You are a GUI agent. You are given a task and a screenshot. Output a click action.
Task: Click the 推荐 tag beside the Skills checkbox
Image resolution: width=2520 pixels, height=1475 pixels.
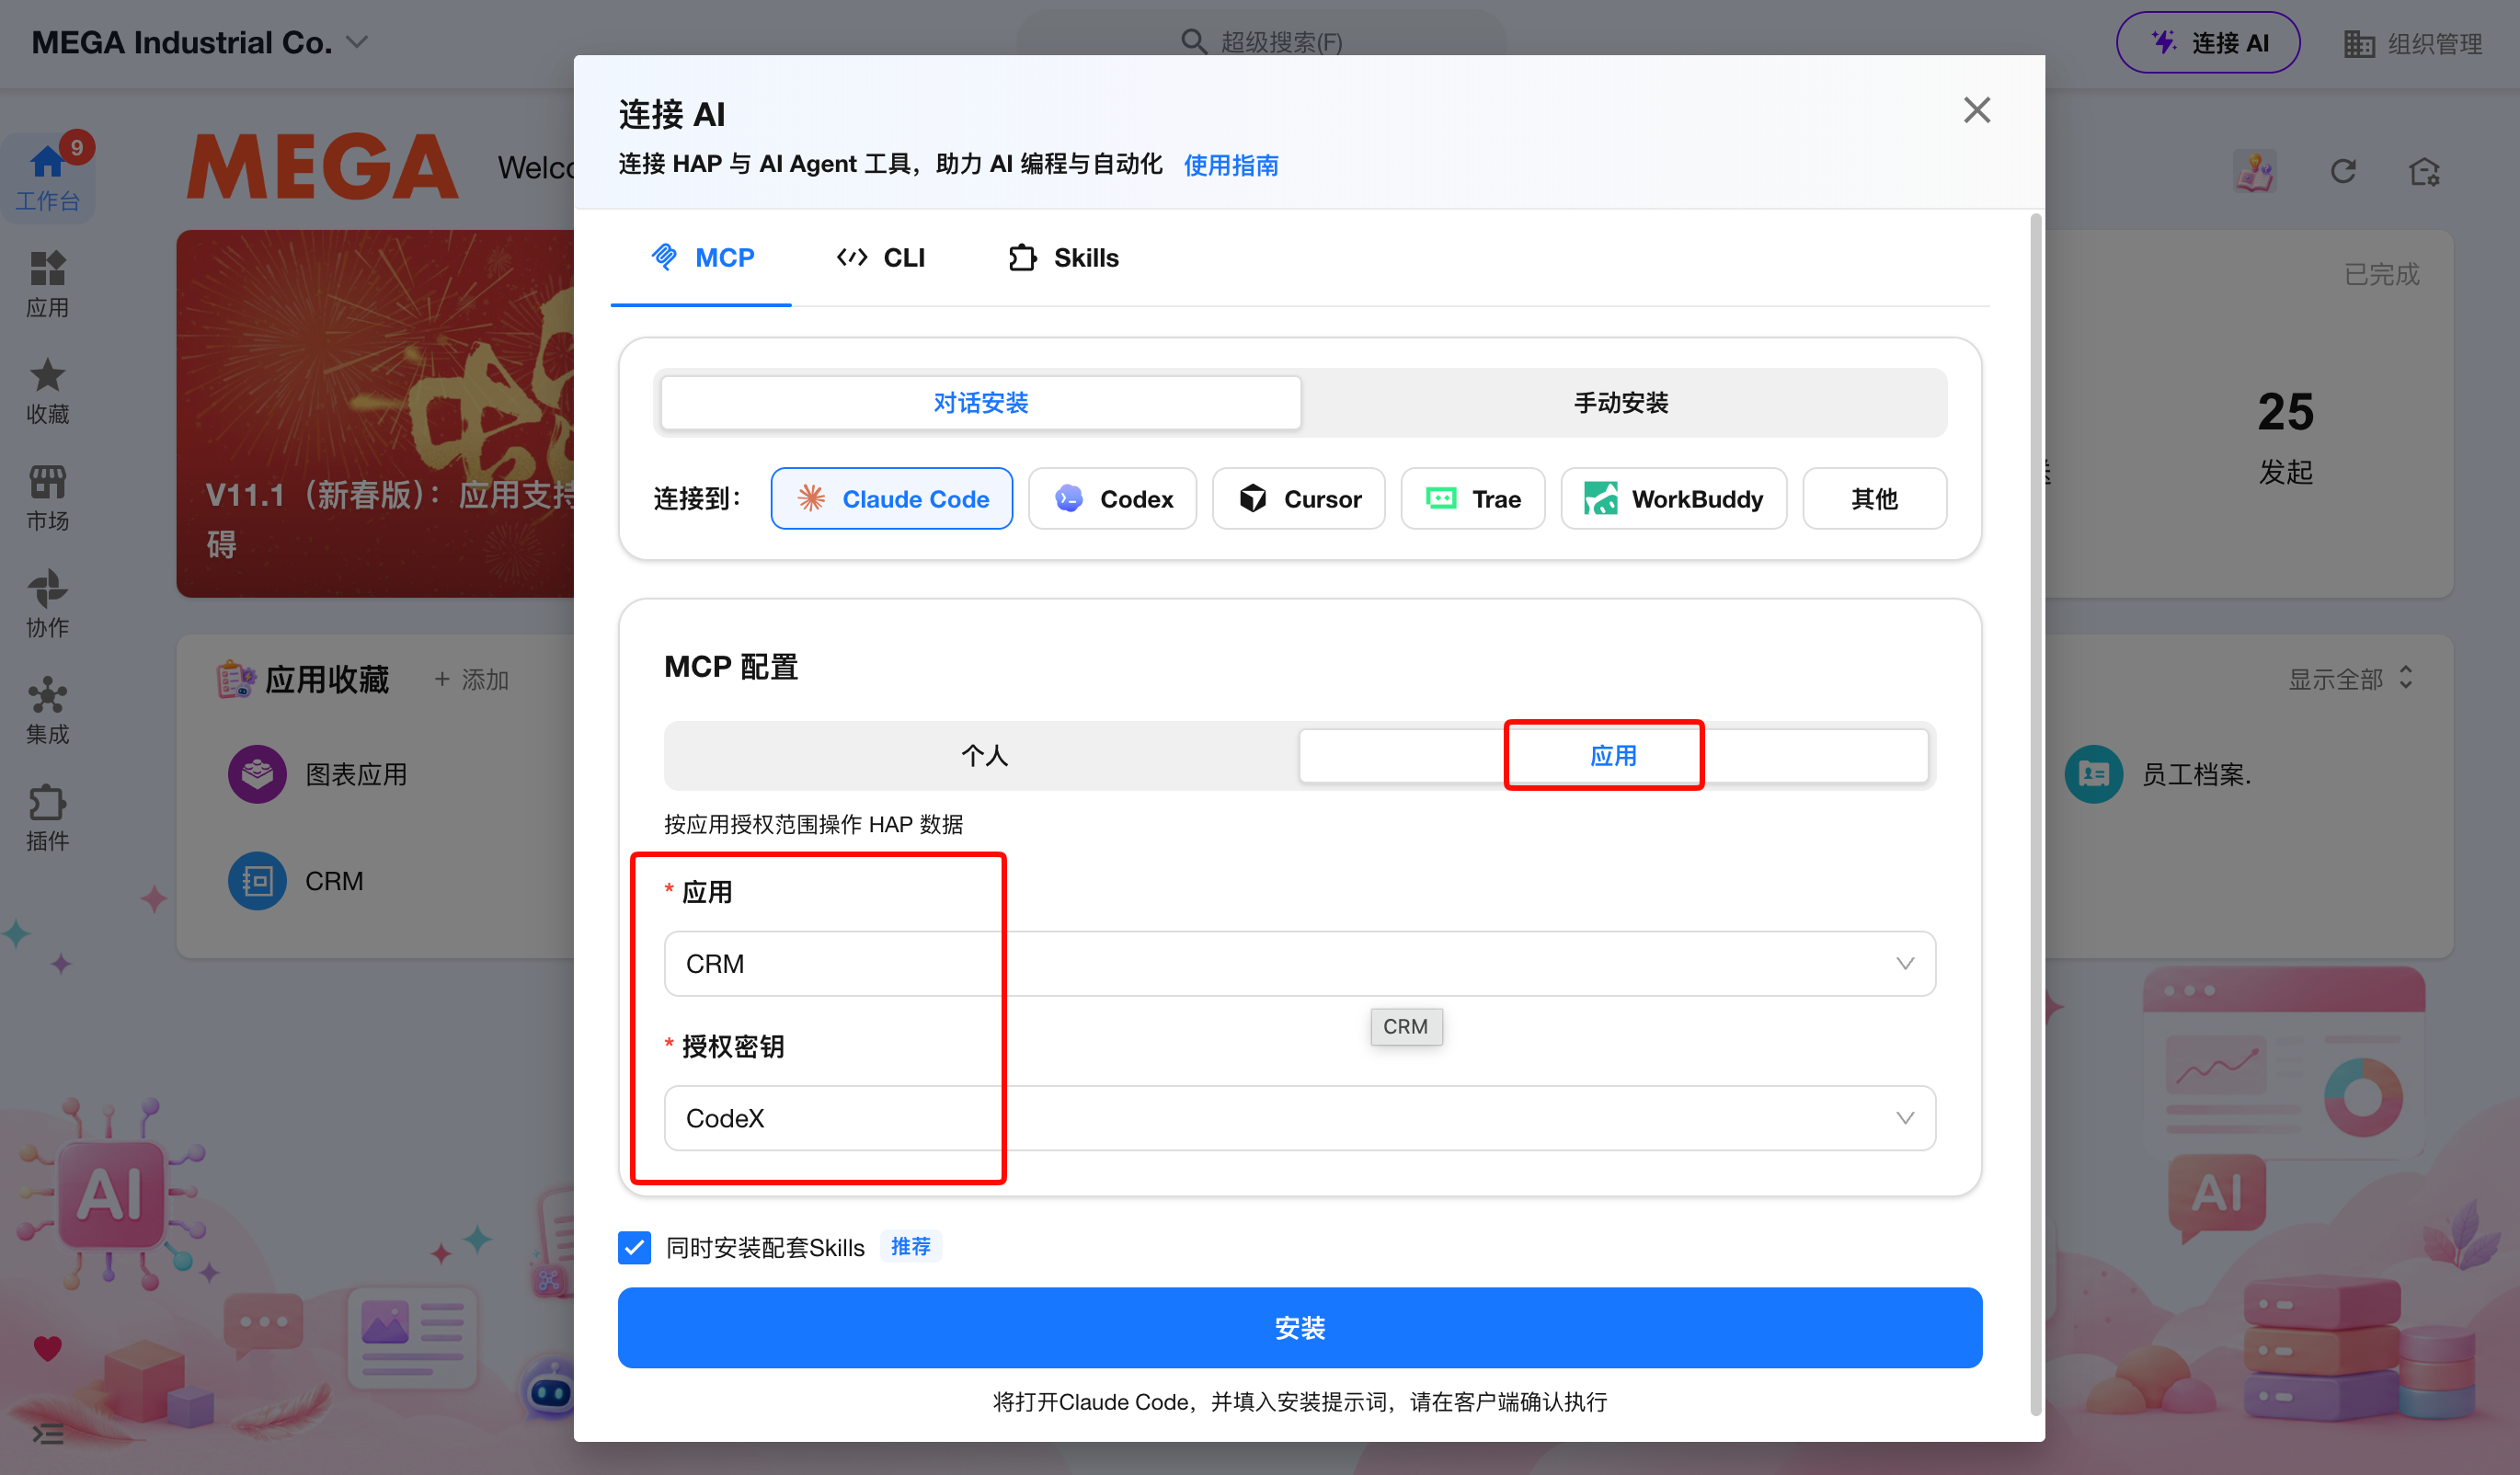click(x=910, y=1246)
